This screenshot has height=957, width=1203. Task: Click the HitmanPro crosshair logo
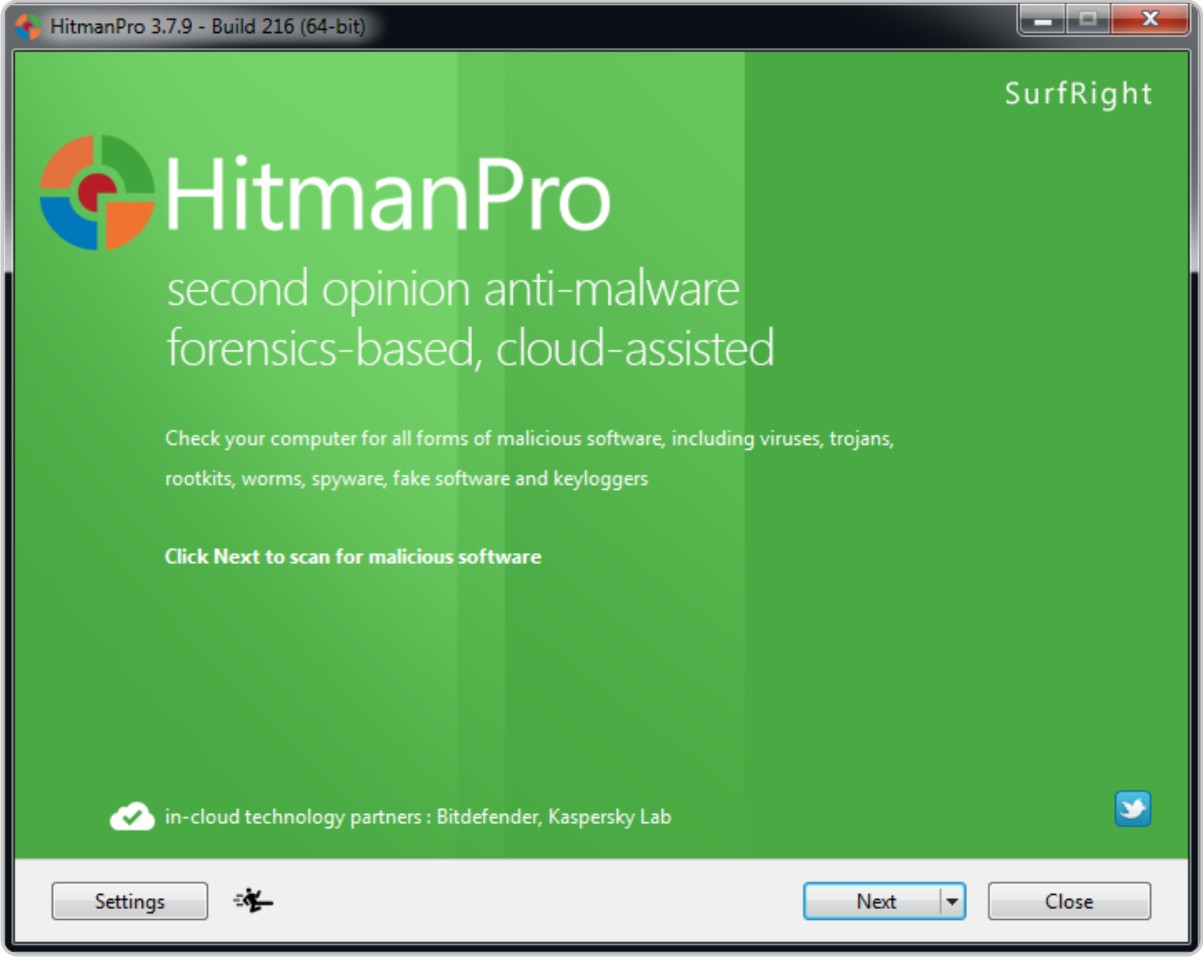click(x=97, y=192)
